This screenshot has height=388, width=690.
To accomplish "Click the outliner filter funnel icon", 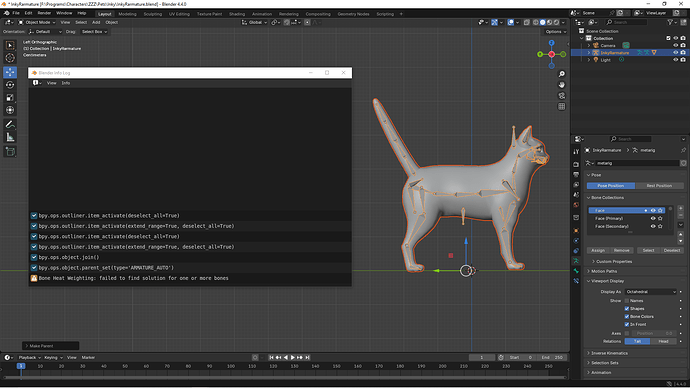I will (x=670, y=22).
